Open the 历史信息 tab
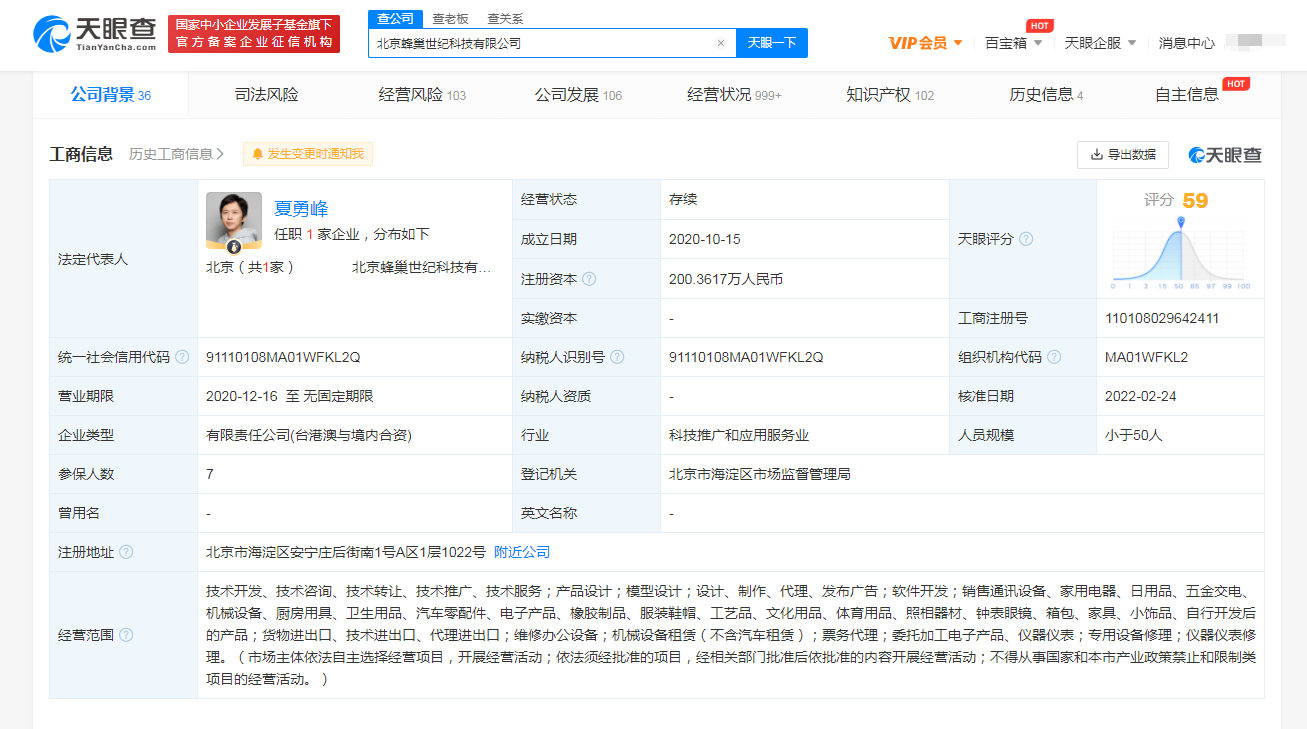 coord(1046,95)
